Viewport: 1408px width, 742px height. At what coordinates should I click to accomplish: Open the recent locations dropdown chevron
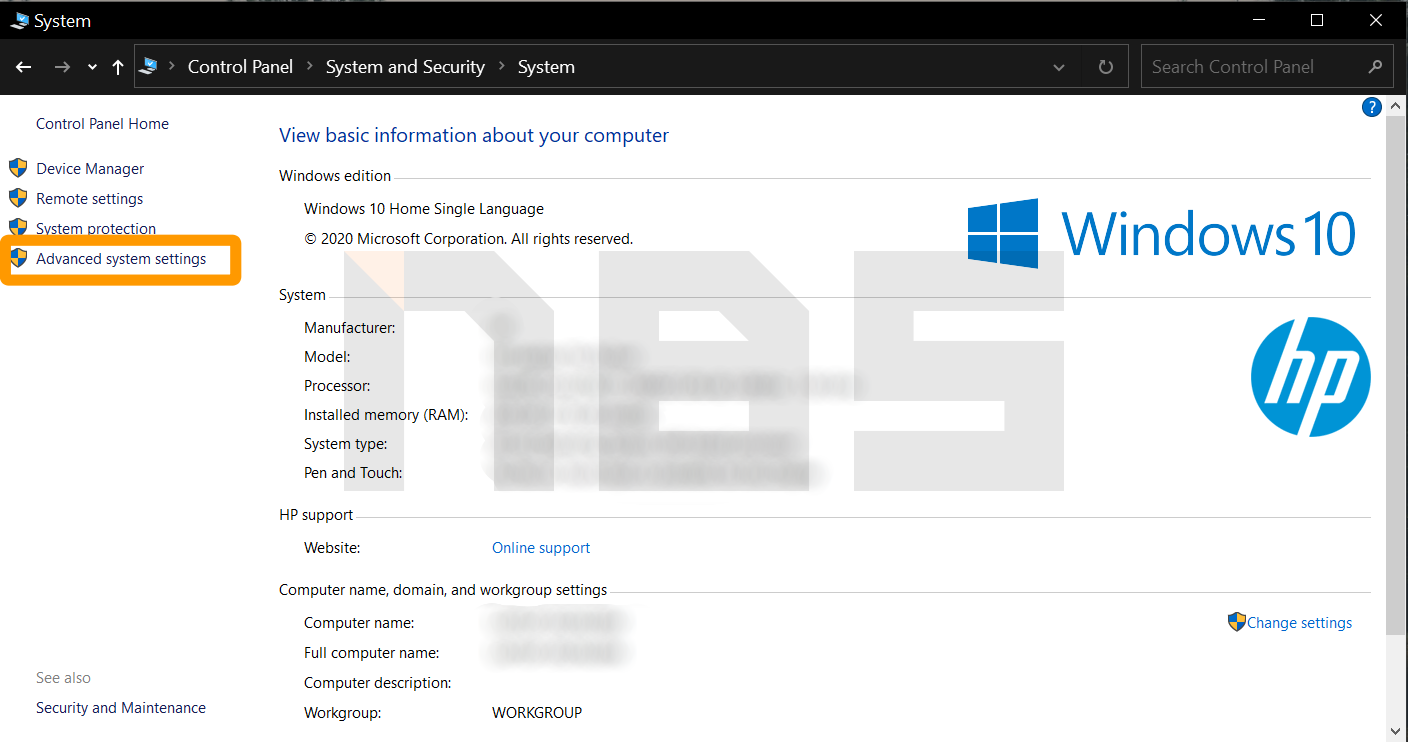(x=92, y=67)
